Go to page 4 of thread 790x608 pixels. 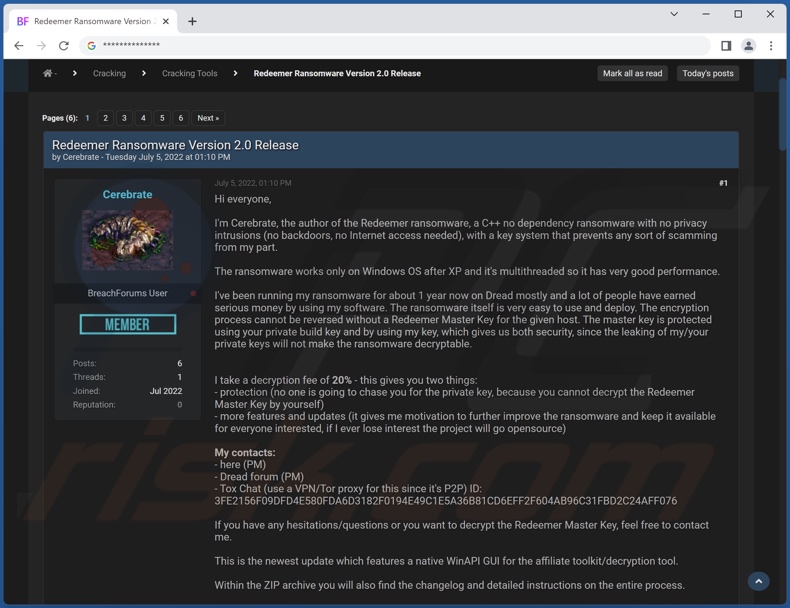click(x=143, y=118)
